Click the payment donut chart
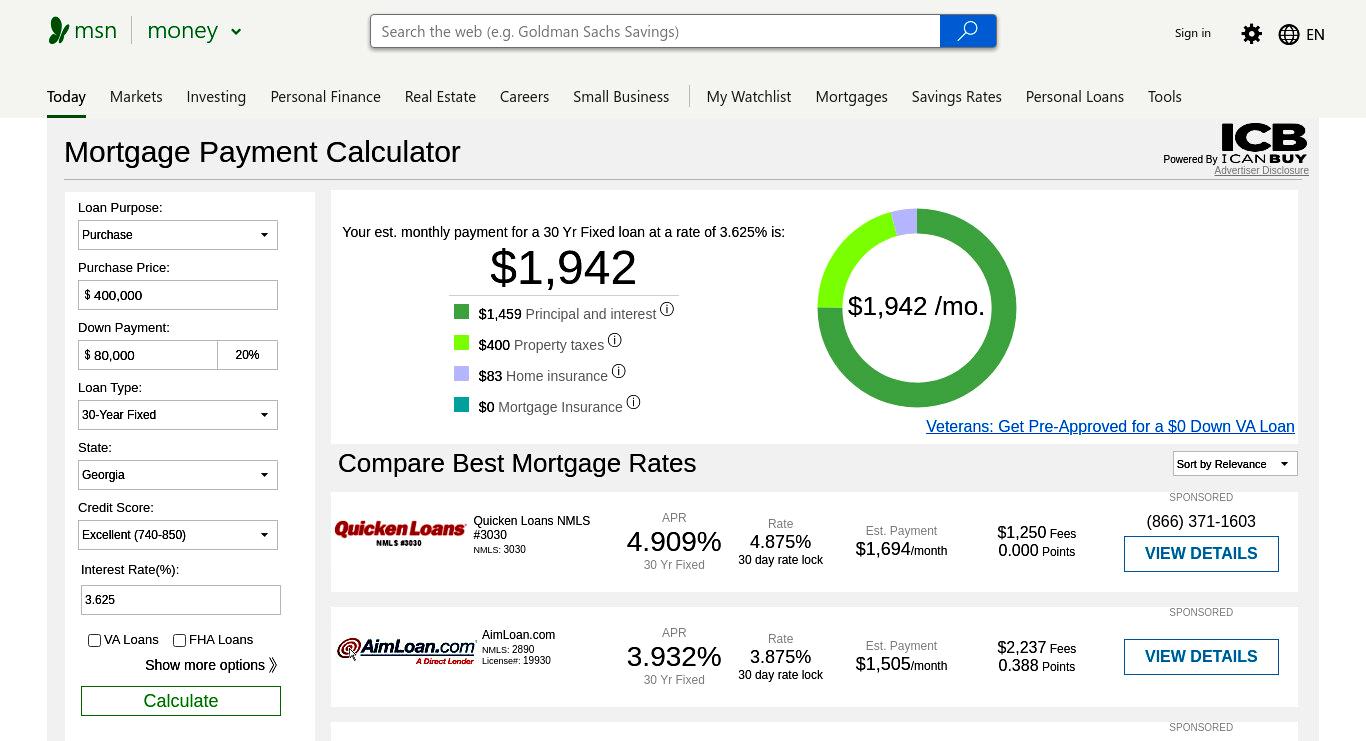 [917, 308]
